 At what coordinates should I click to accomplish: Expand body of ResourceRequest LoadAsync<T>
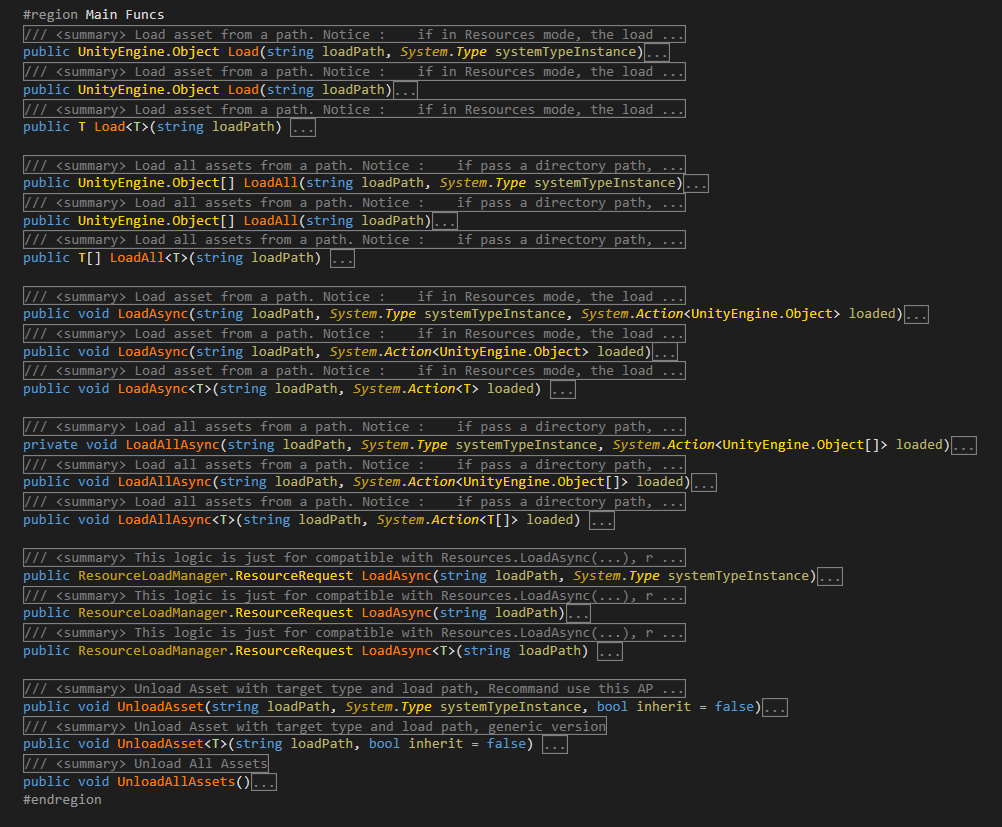(610, 652)
